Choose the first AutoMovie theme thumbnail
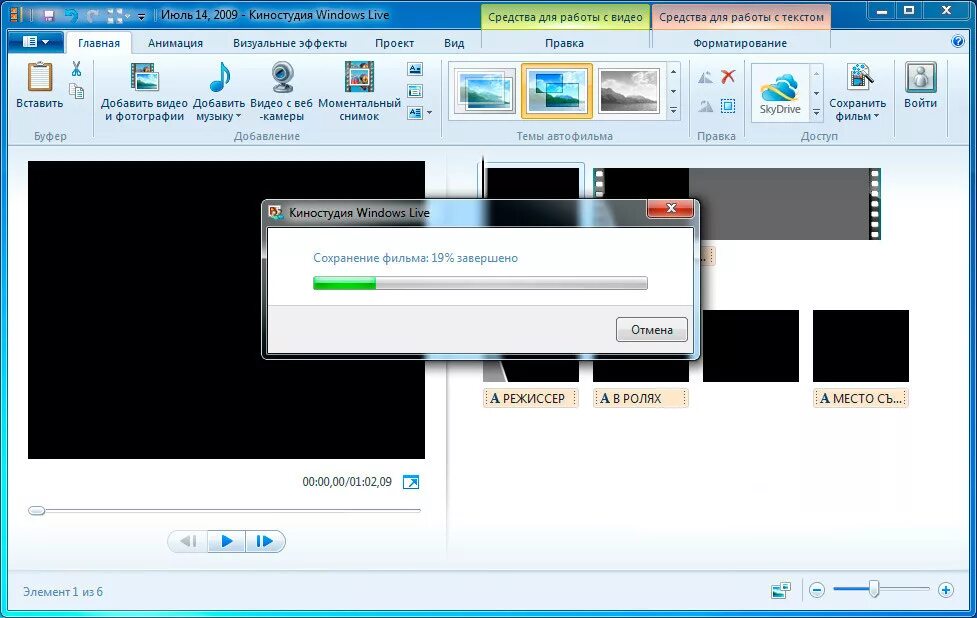 (485, 91)
